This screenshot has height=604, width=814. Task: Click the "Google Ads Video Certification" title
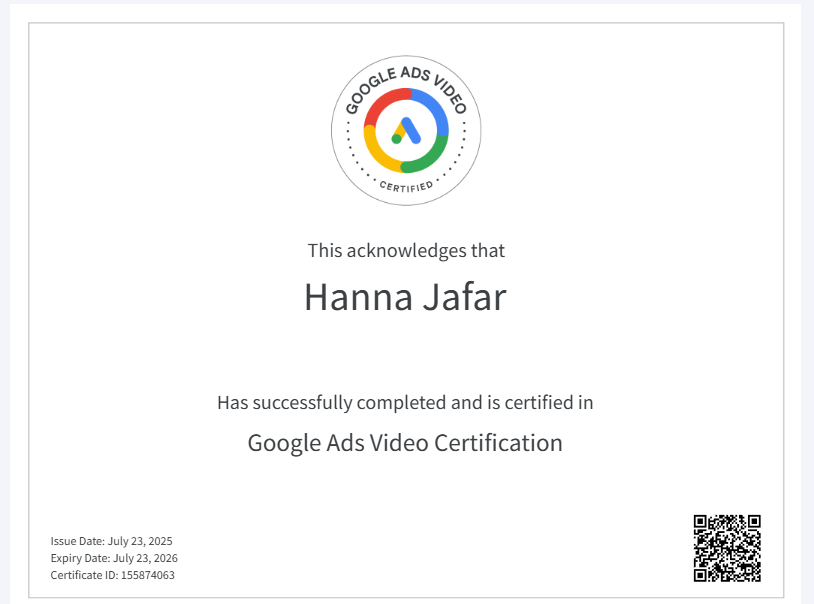405,444
